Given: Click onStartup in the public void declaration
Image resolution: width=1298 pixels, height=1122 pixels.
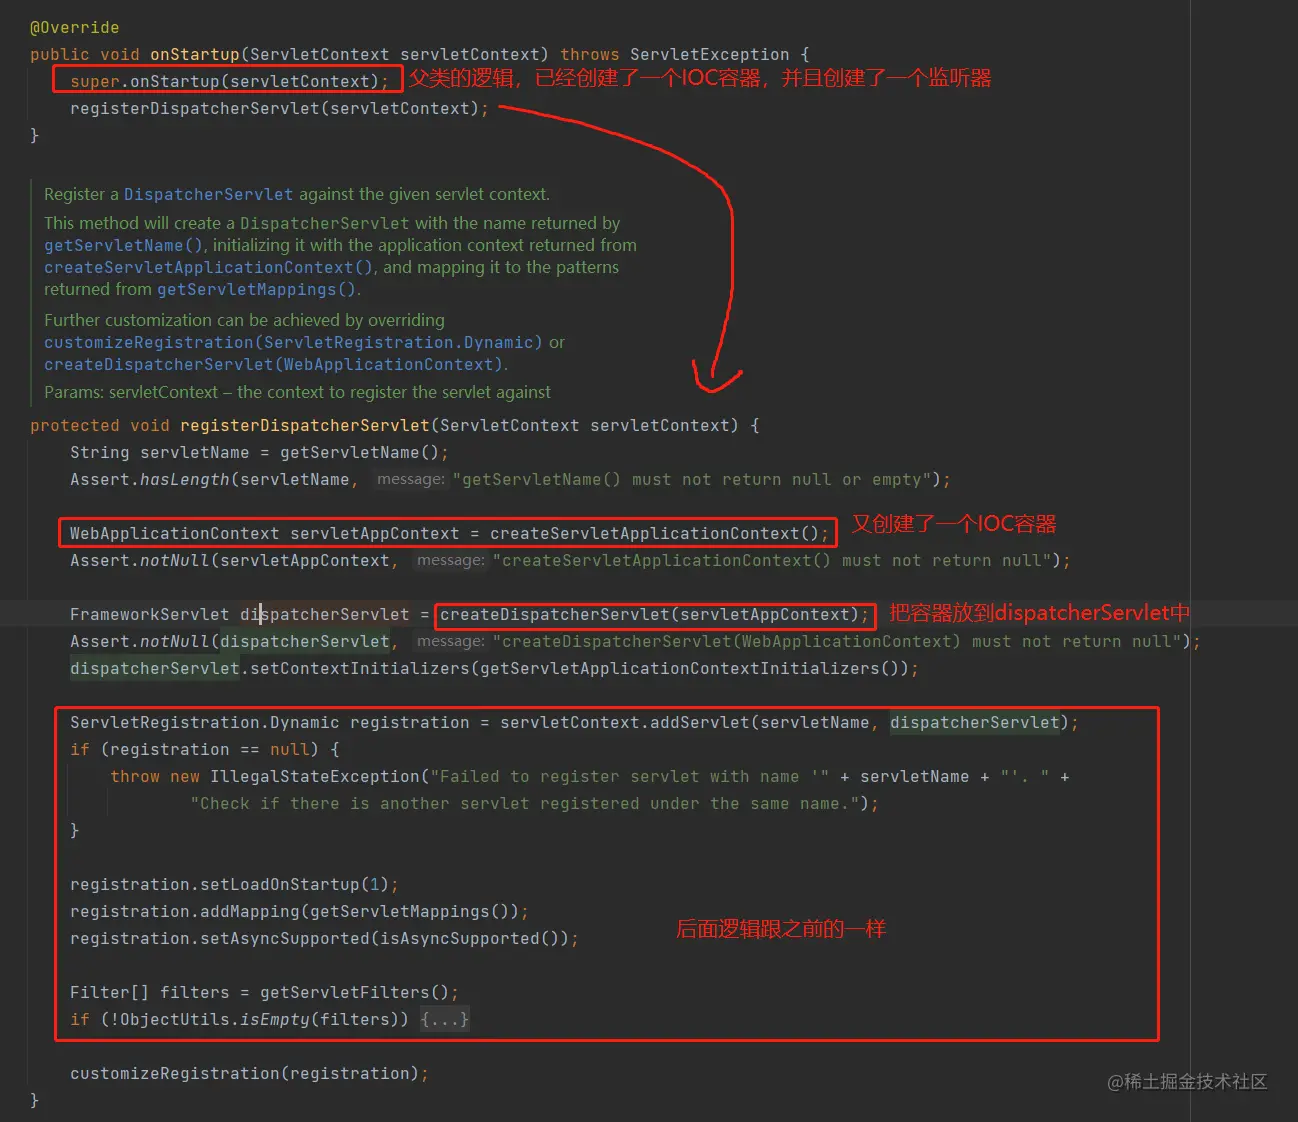Looking at the screenshot, I should [x=195, y=54].
